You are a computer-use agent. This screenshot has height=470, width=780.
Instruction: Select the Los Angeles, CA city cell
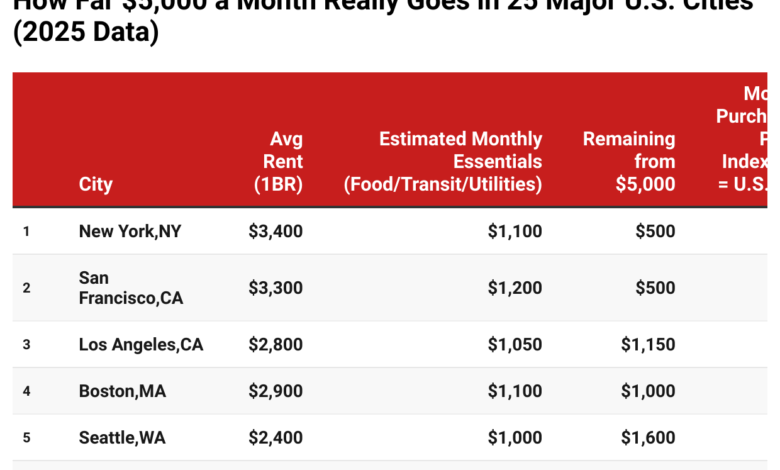pyautogui.click(x=140, y=345)
